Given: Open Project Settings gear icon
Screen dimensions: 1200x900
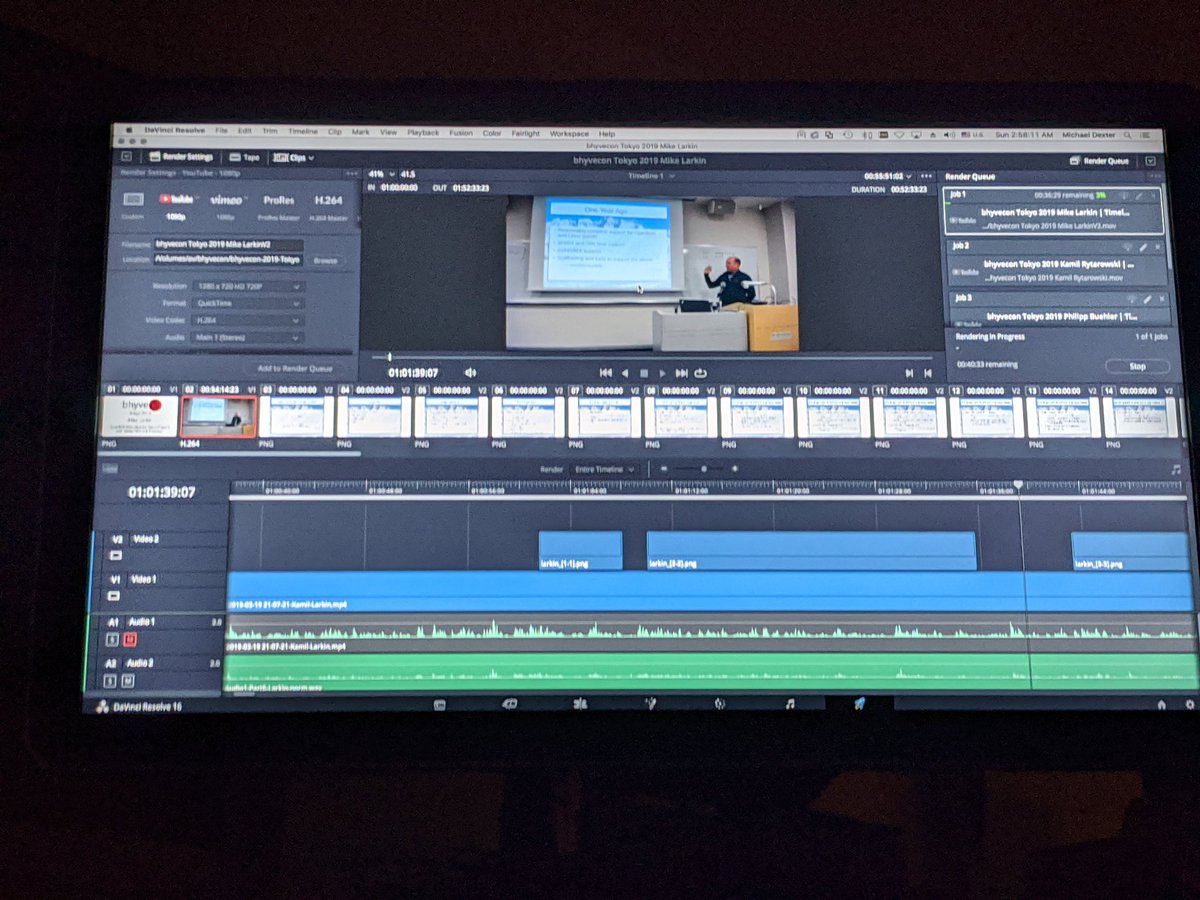Looking at the screenshot, I should pos(1189,705).
